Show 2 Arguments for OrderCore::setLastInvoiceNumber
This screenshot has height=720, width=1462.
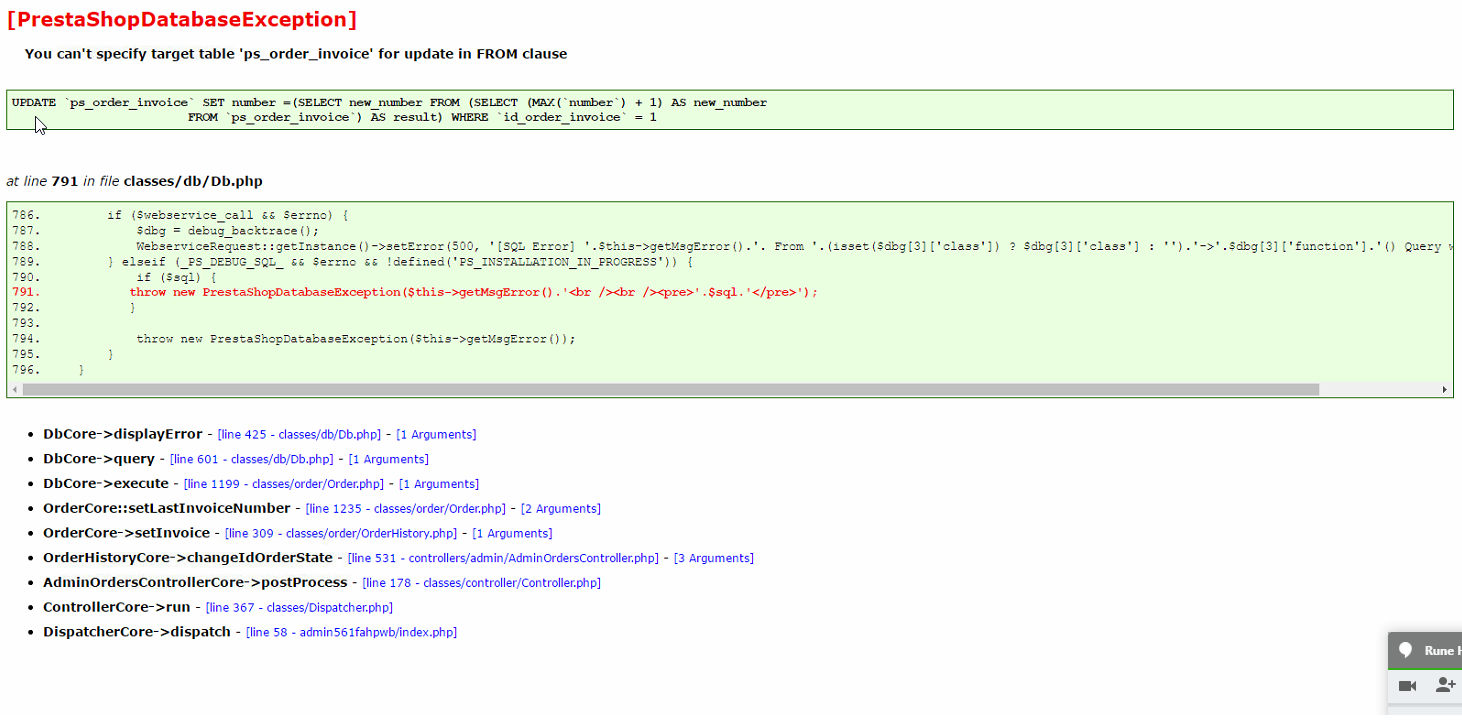[561, 509]
